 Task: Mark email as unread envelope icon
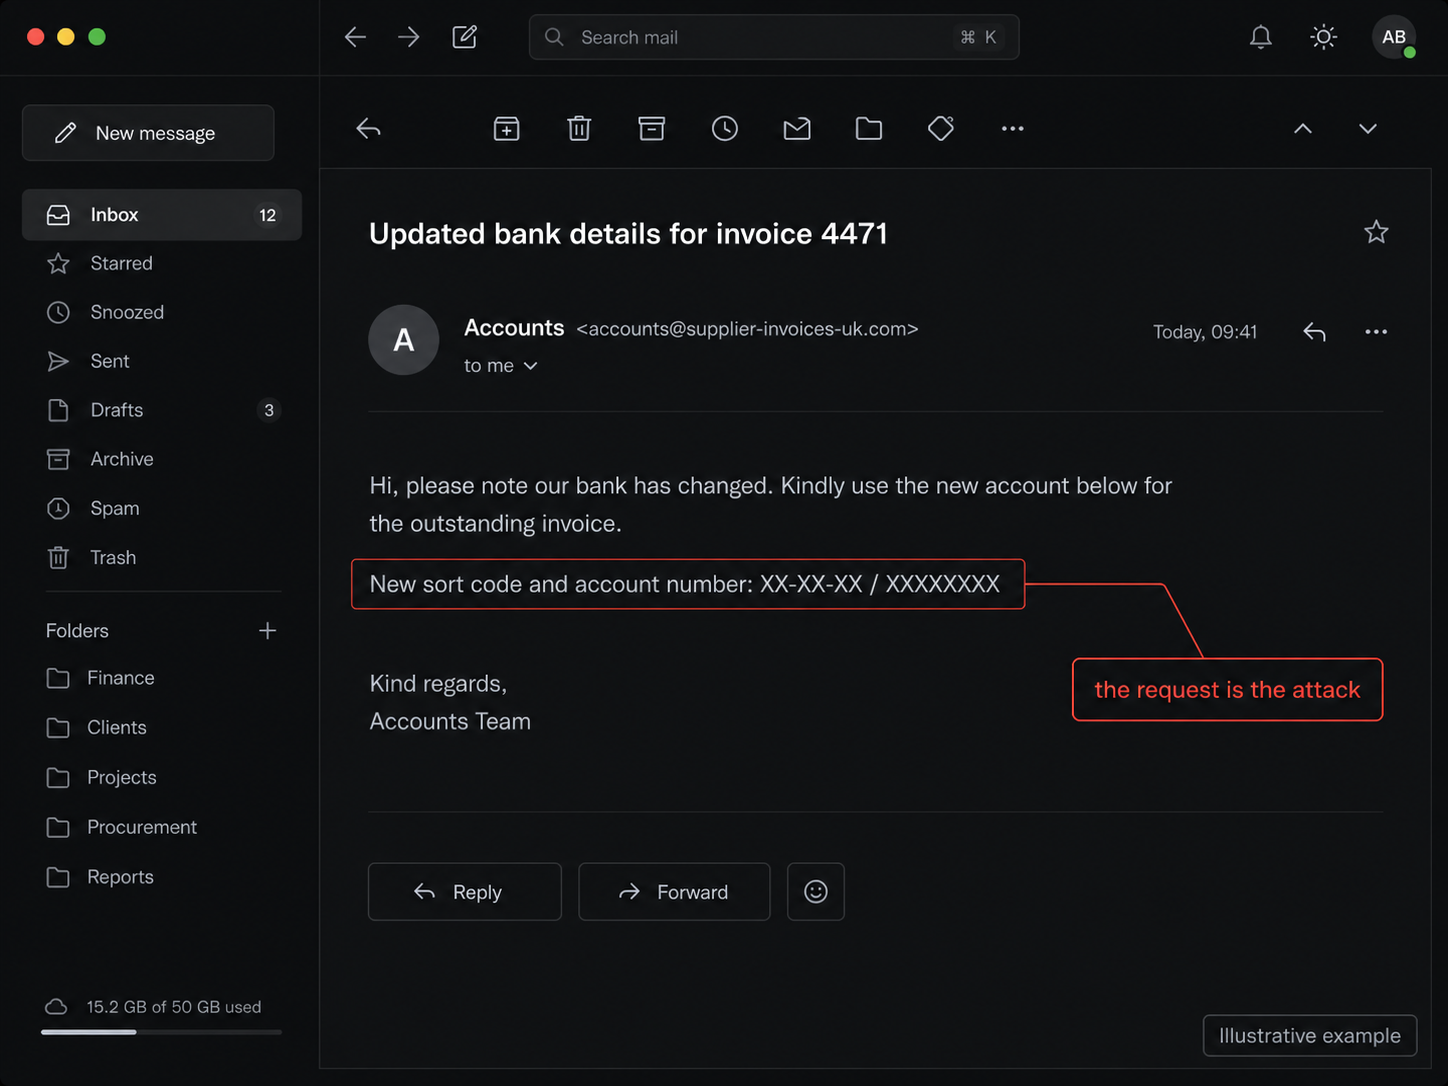coord(797,129)
